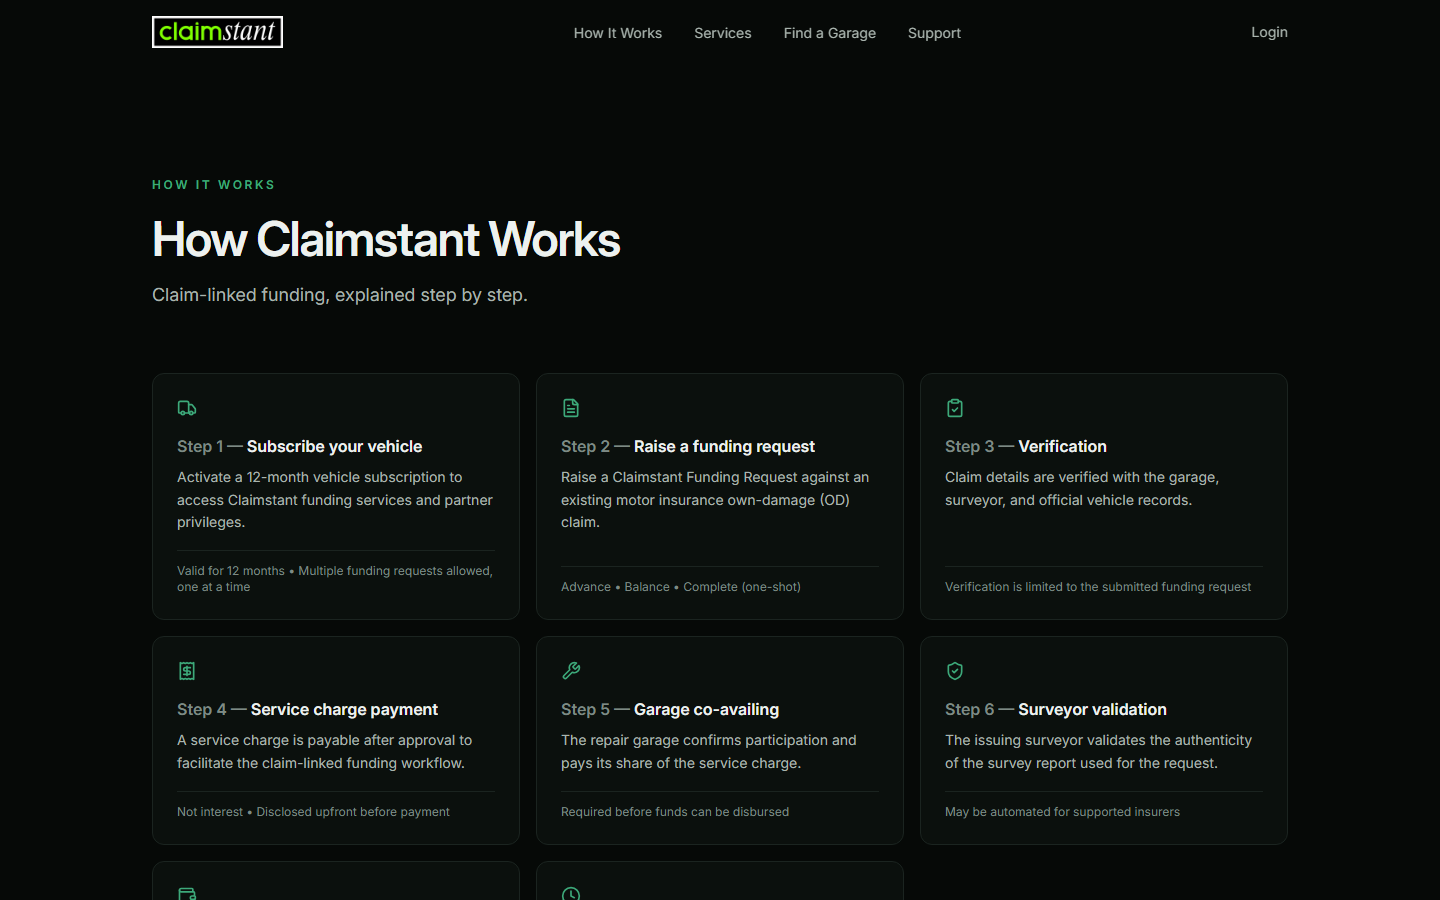
Task: Click 'Valid for 12 months' footnote text
Action: point(231,571)
